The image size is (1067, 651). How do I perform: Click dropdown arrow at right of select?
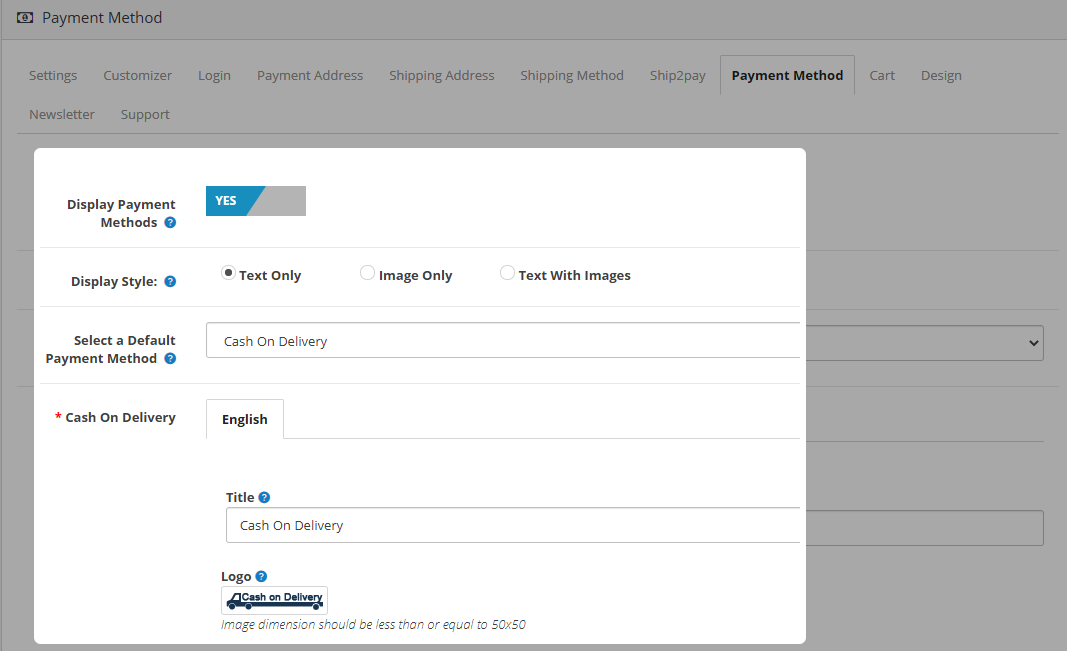[1033, 343]
